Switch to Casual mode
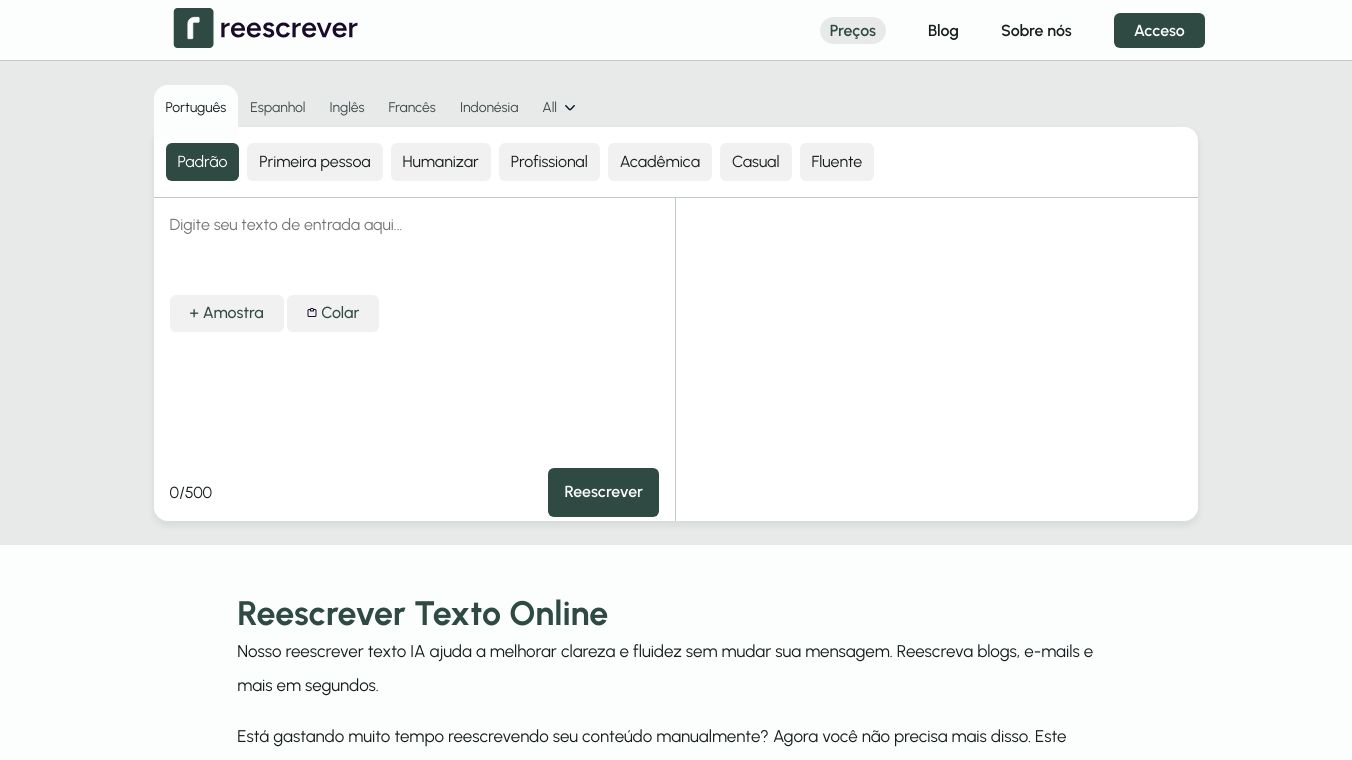The height and width of the screenshot is (760, 1352). [756, 162]
